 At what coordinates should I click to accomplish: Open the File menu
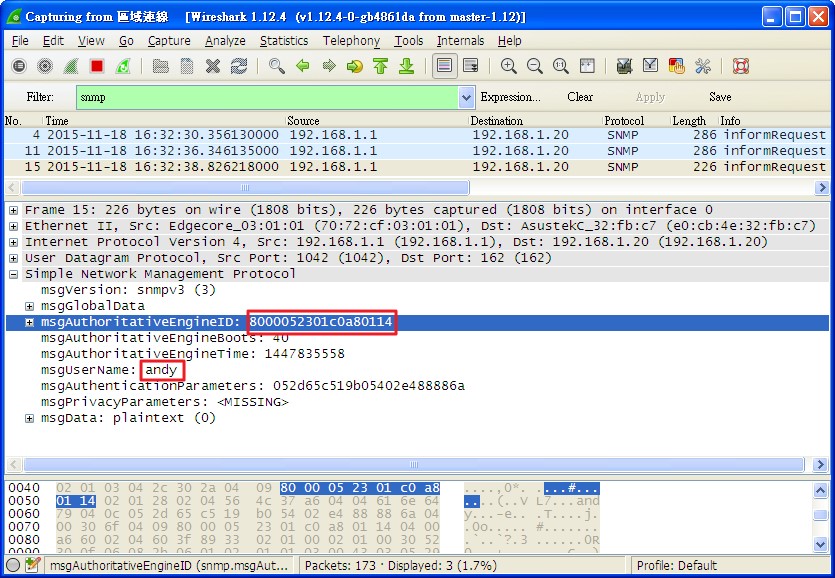[20, 40]
